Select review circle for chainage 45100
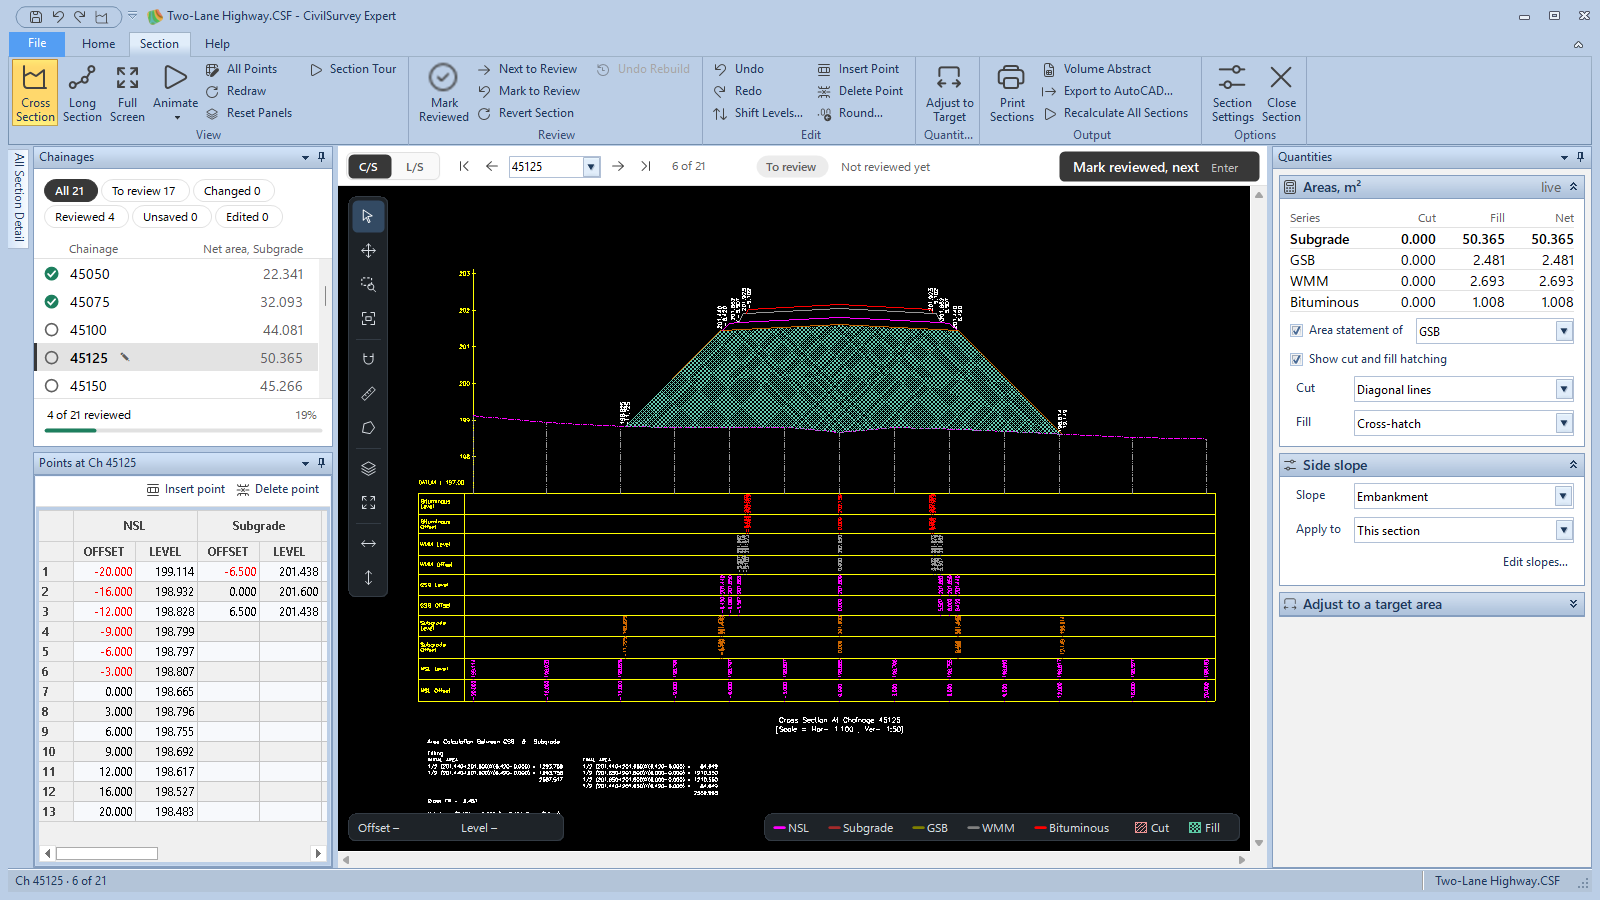The height and width of the screenshot is (900, 1600). tap(52, 330)
